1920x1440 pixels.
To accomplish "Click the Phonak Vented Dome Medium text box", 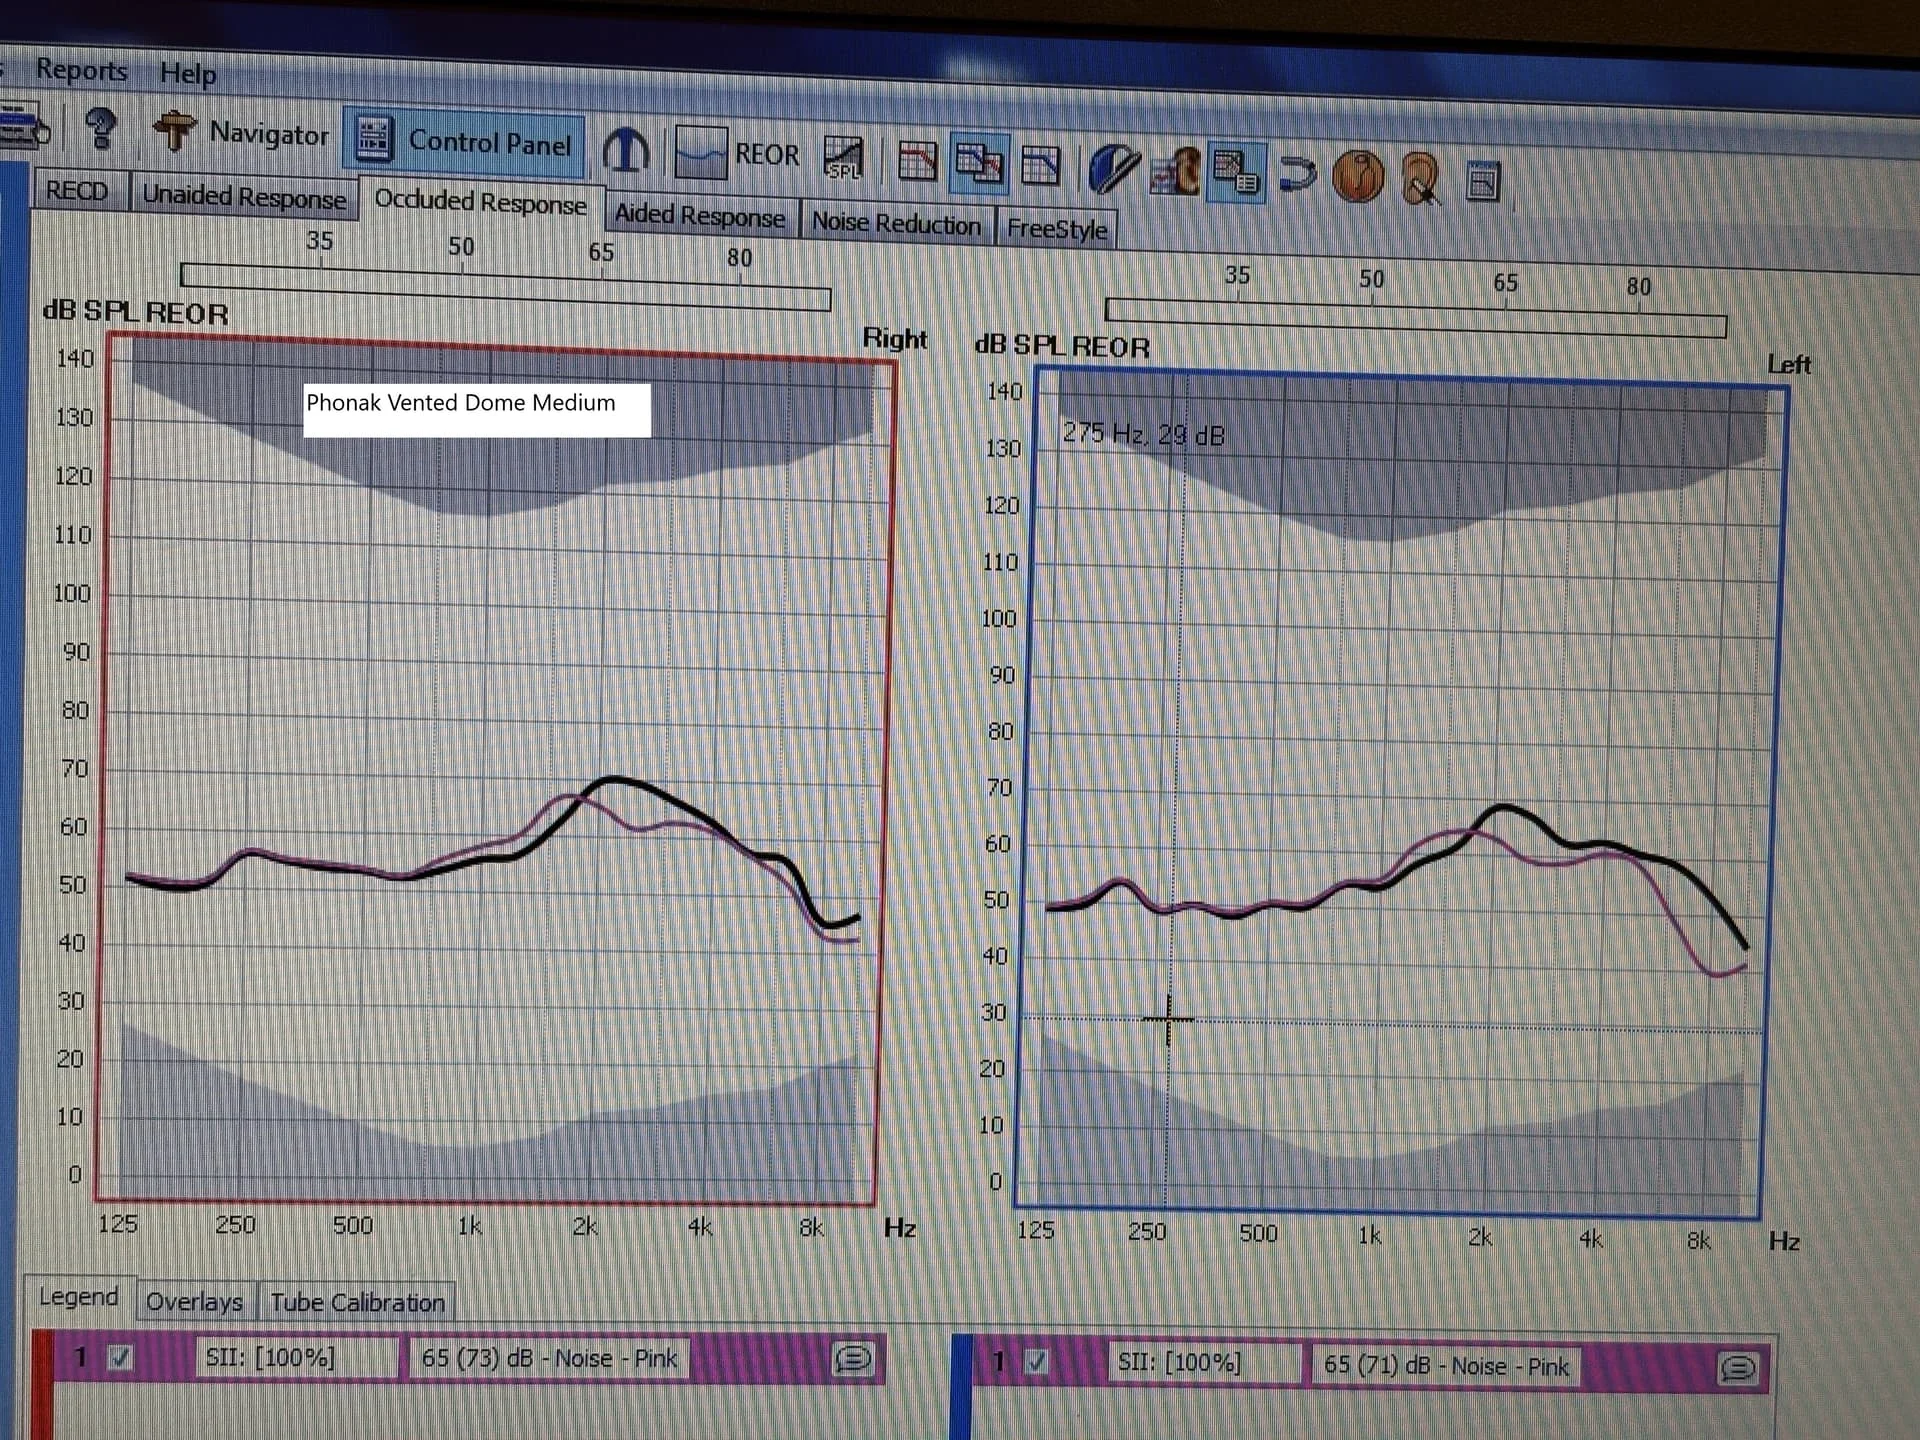I will click(477, 410).
